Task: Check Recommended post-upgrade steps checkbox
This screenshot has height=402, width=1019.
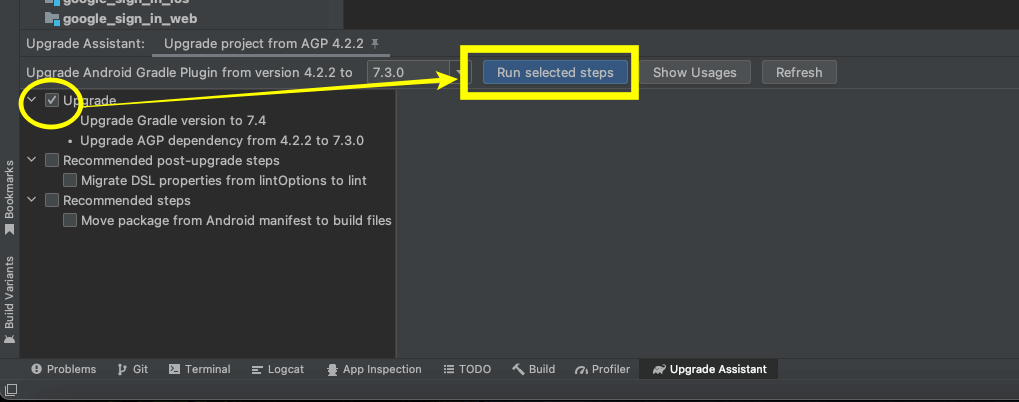Action: tap(52, 160)
